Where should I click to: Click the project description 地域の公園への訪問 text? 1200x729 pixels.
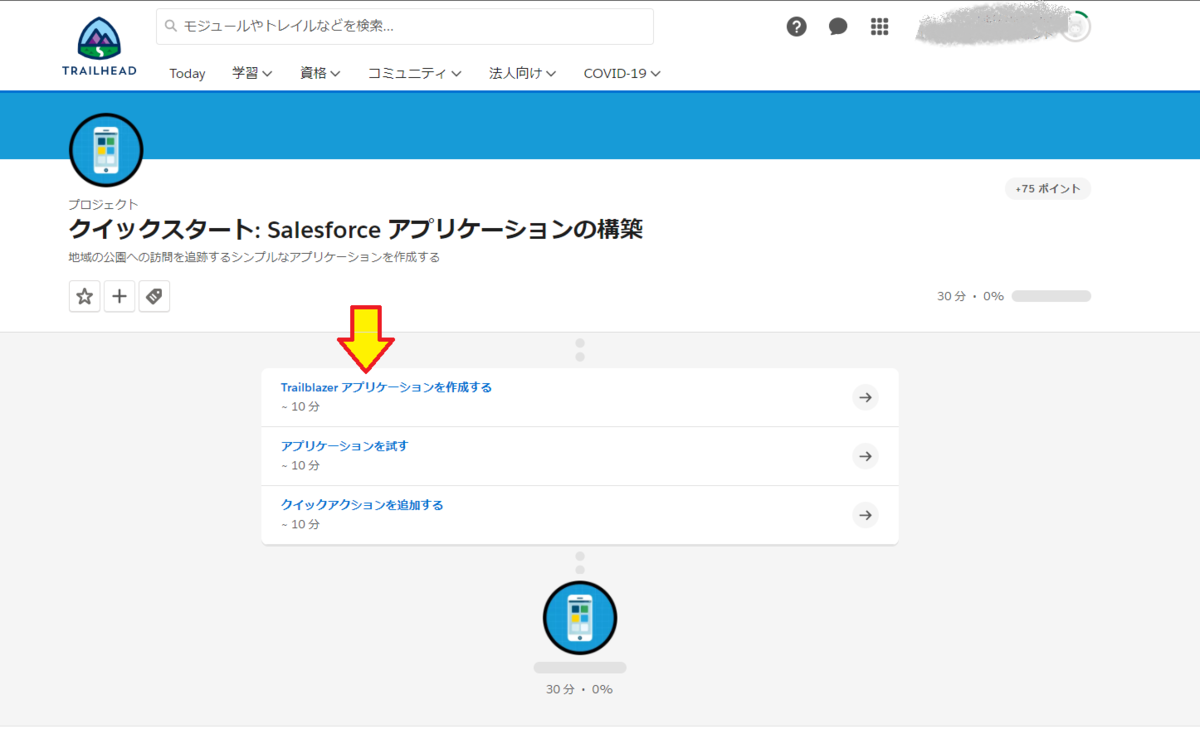coord(254,257)
